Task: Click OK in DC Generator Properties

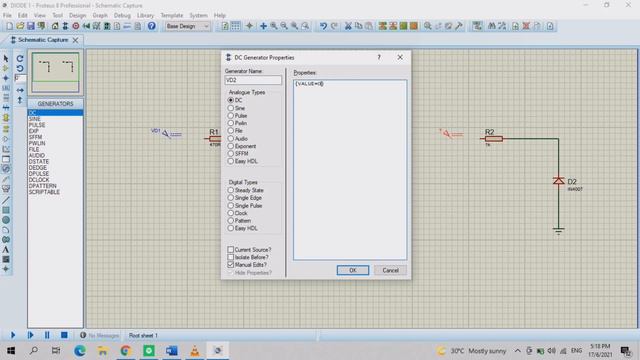Action: pos(353,270)
